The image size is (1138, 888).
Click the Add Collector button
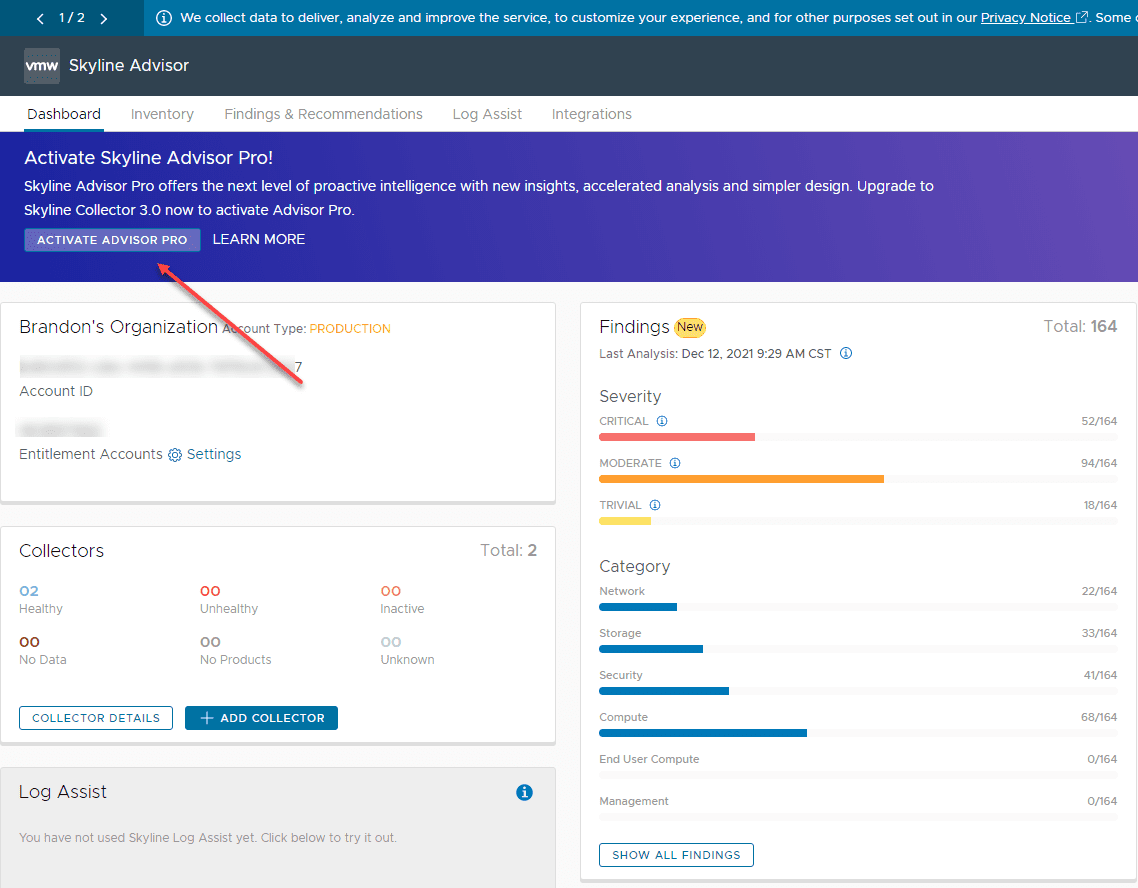click(x=261, y=718)
